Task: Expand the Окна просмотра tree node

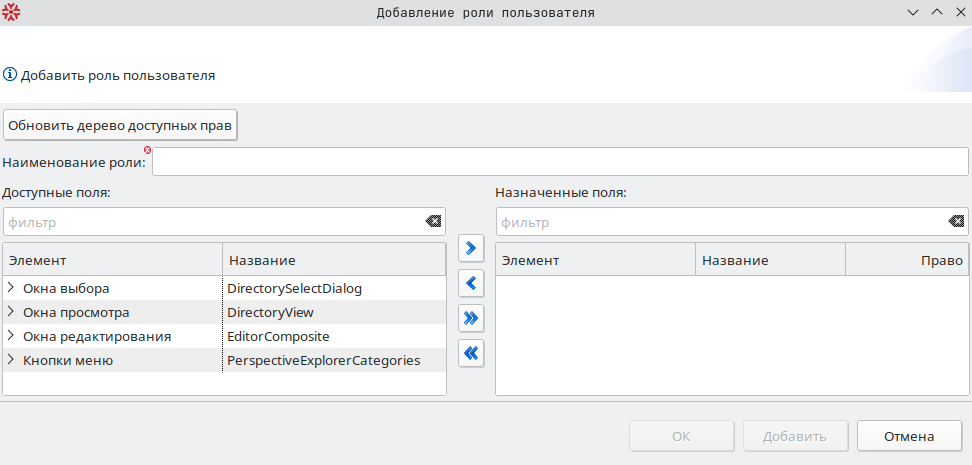Action: point(11,312)
